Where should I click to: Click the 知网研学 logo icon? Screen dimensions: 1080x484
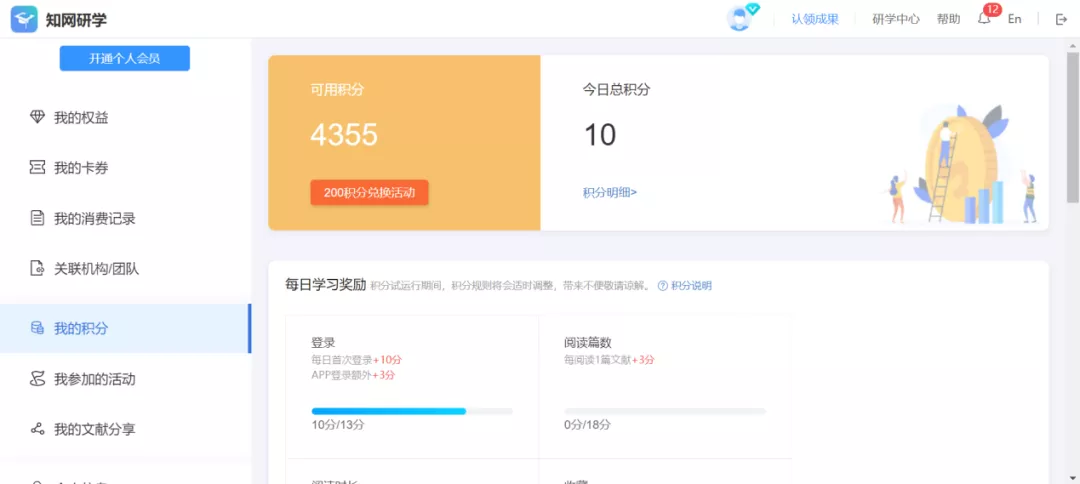pyautogui.click(x=24, y=19)
